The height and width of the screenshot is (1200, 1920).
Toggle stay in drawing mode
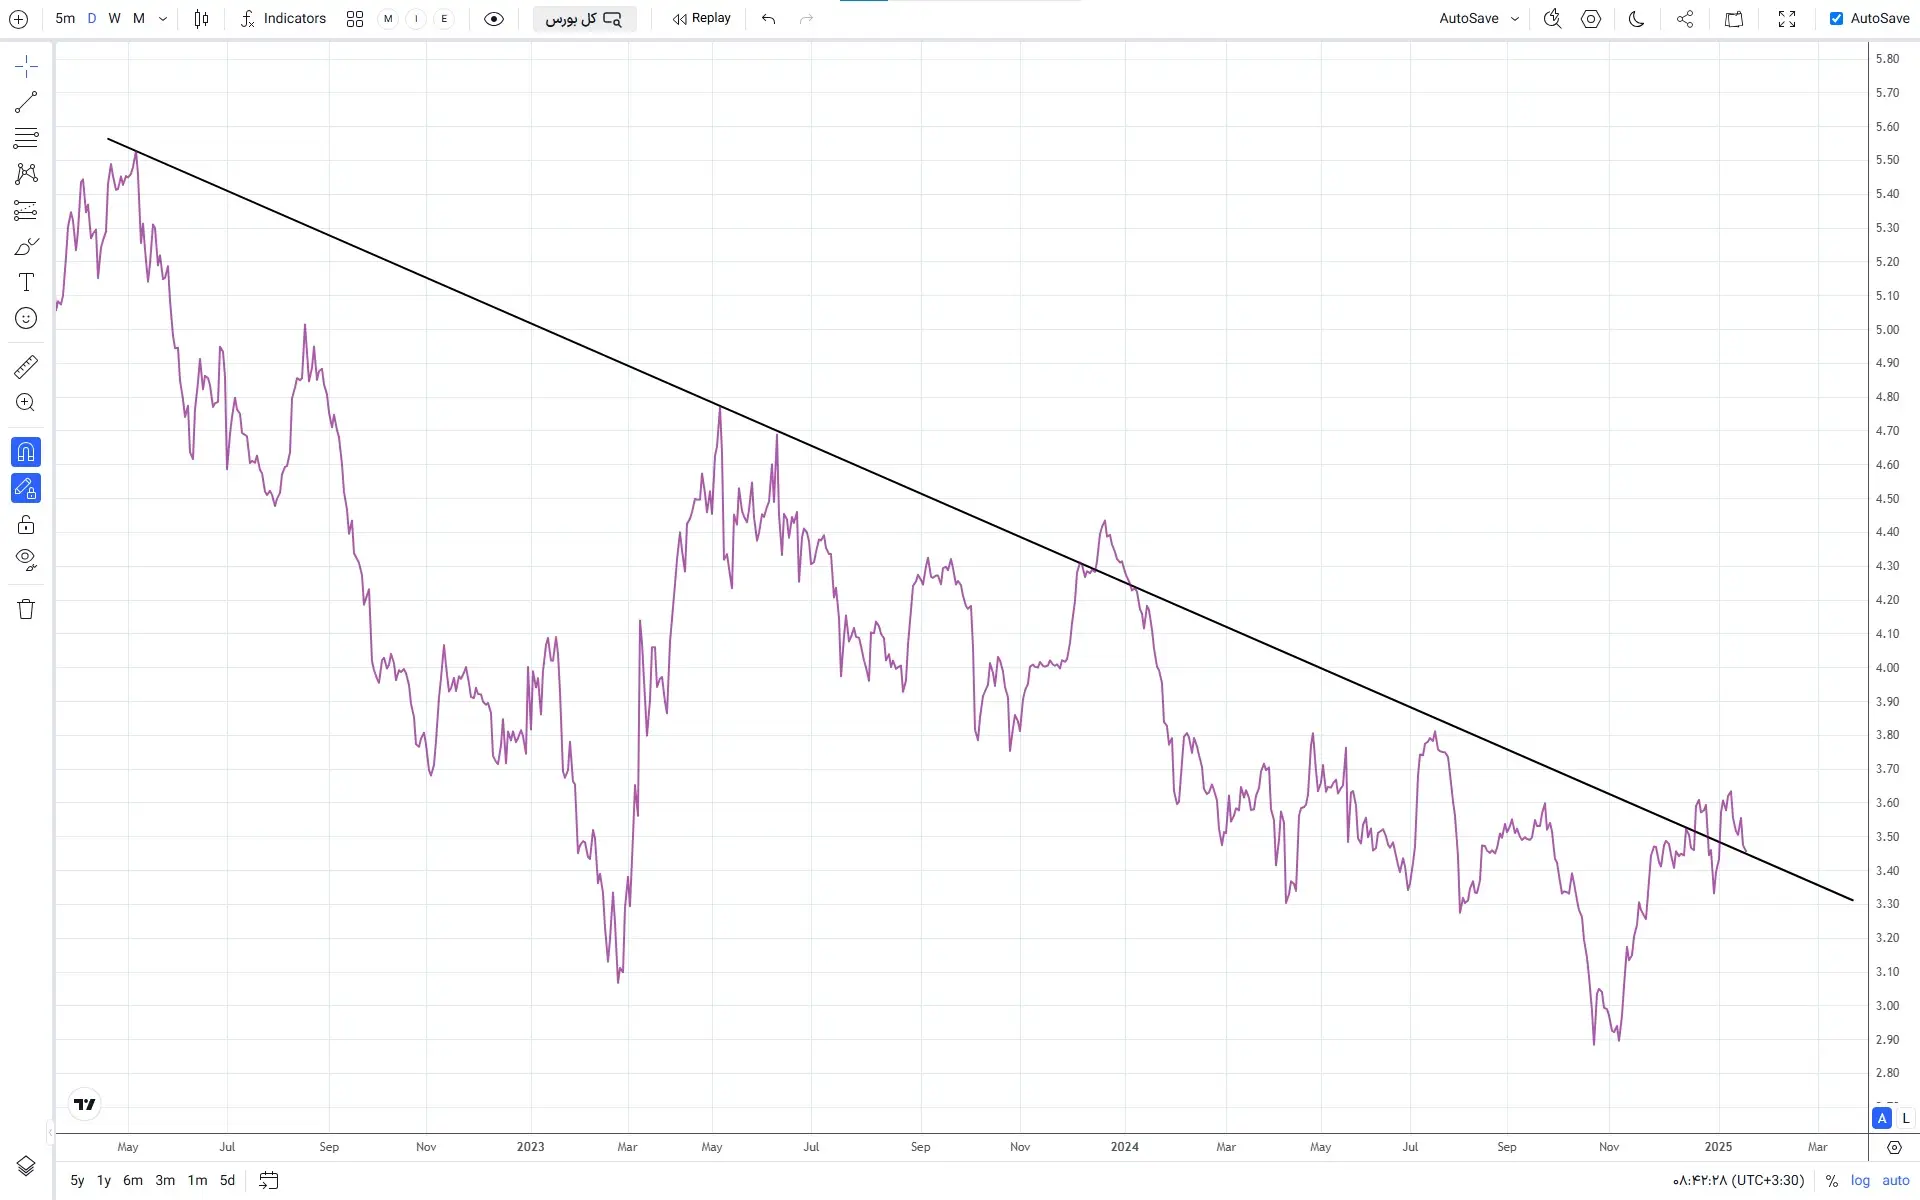[x=26, y=488]
